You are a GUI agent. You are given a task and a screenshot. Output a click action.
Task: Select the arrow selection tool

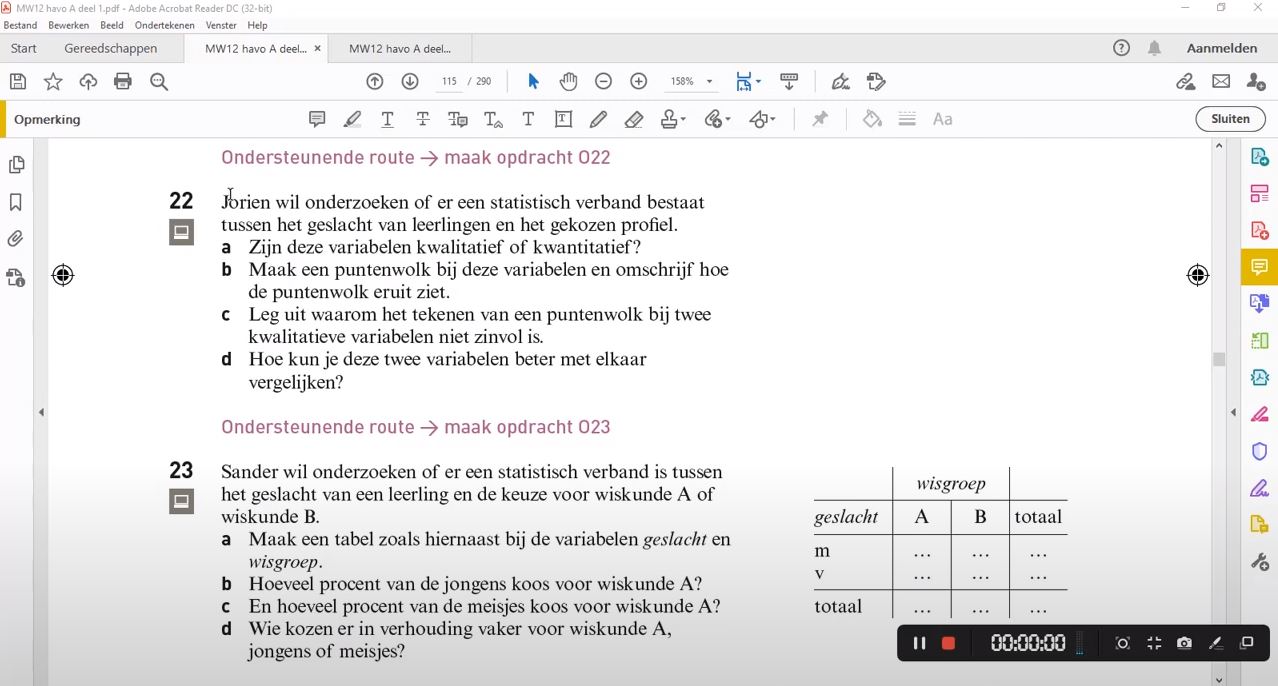533,82
